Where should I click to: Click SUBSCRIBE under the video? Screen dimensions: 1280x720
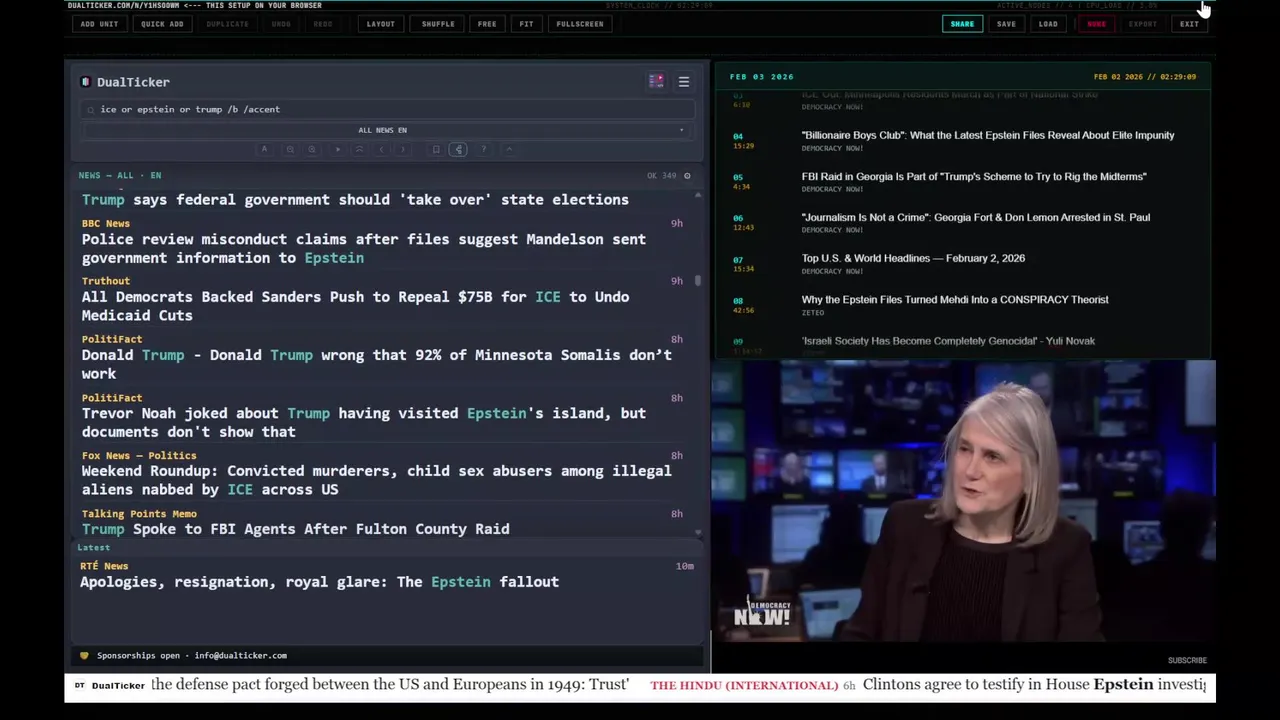pyautogui.click(x=1187, y=660)
